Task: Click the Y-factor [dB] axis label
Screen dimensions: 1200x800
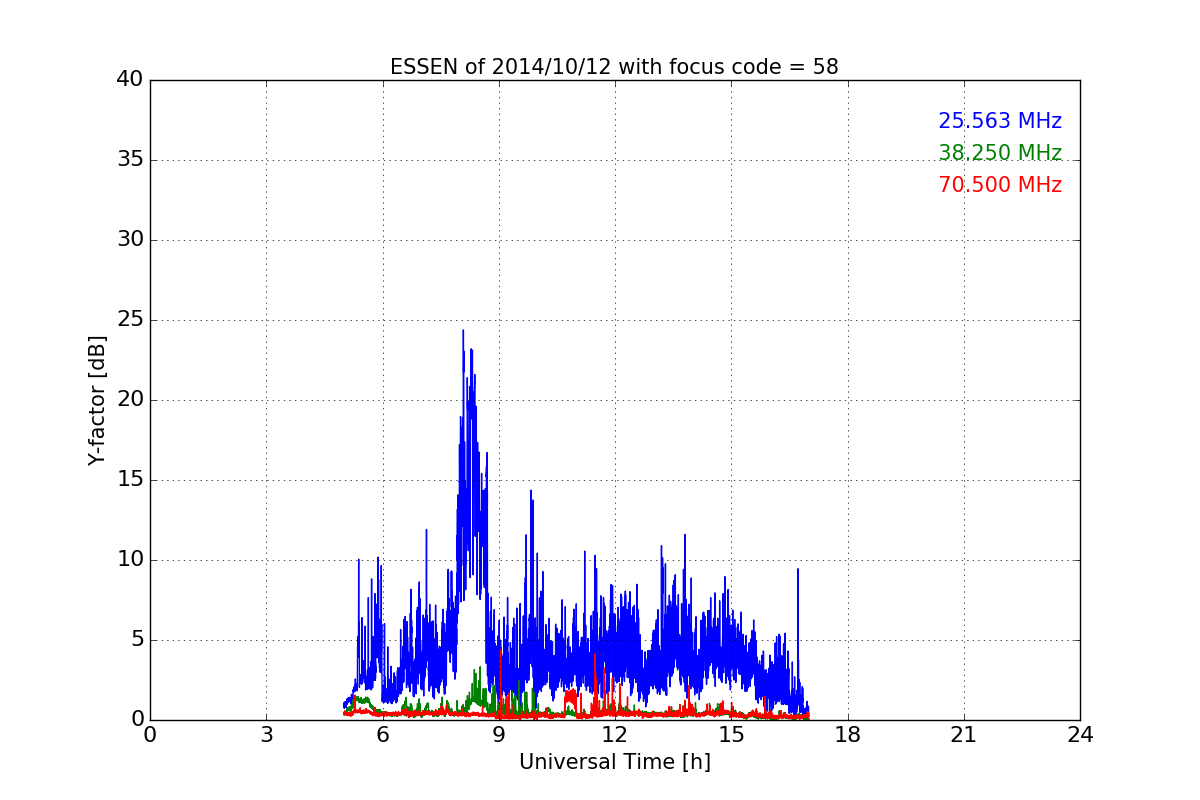Action: click(x=97, y=400)
